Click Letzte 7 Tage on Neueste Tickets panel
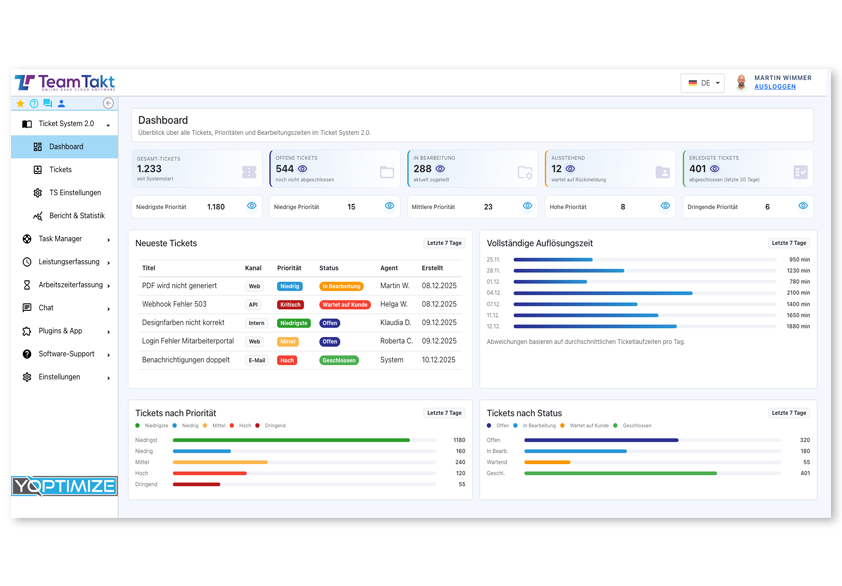The width and height of the screenshot is (842, 586). point(442,244)
